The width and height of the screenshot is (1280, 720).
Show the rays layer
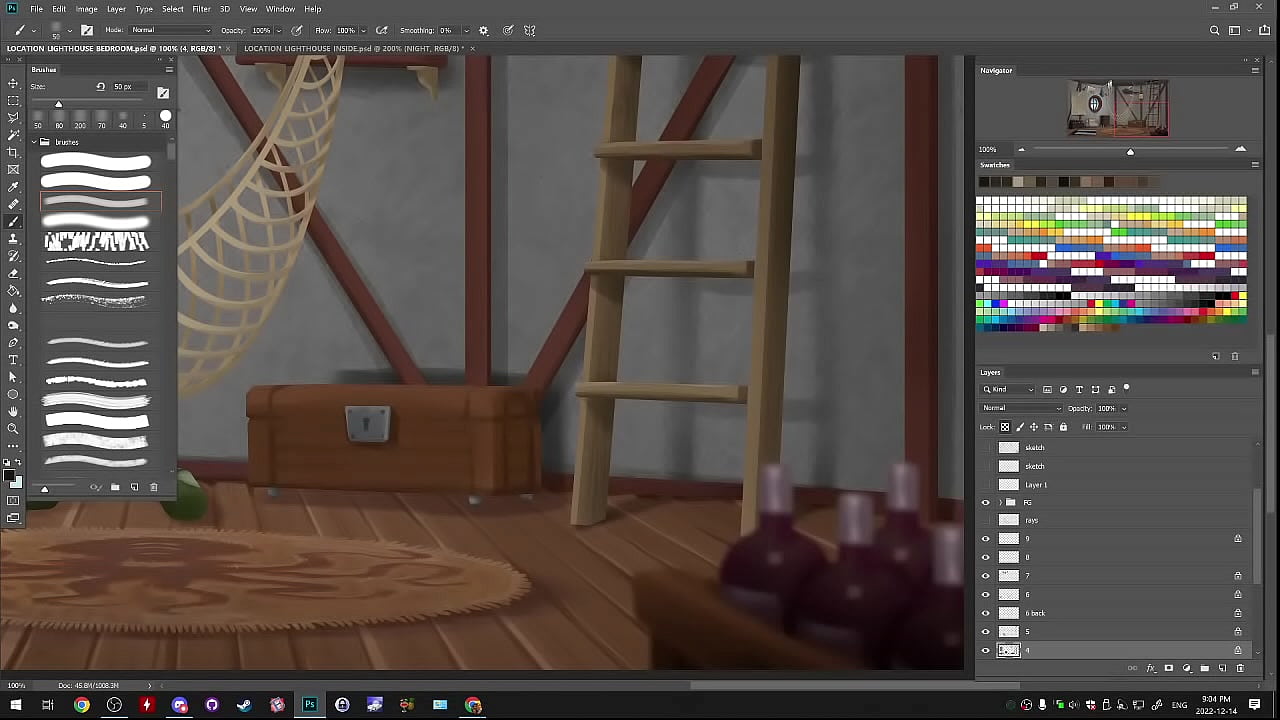coord(985,520)
